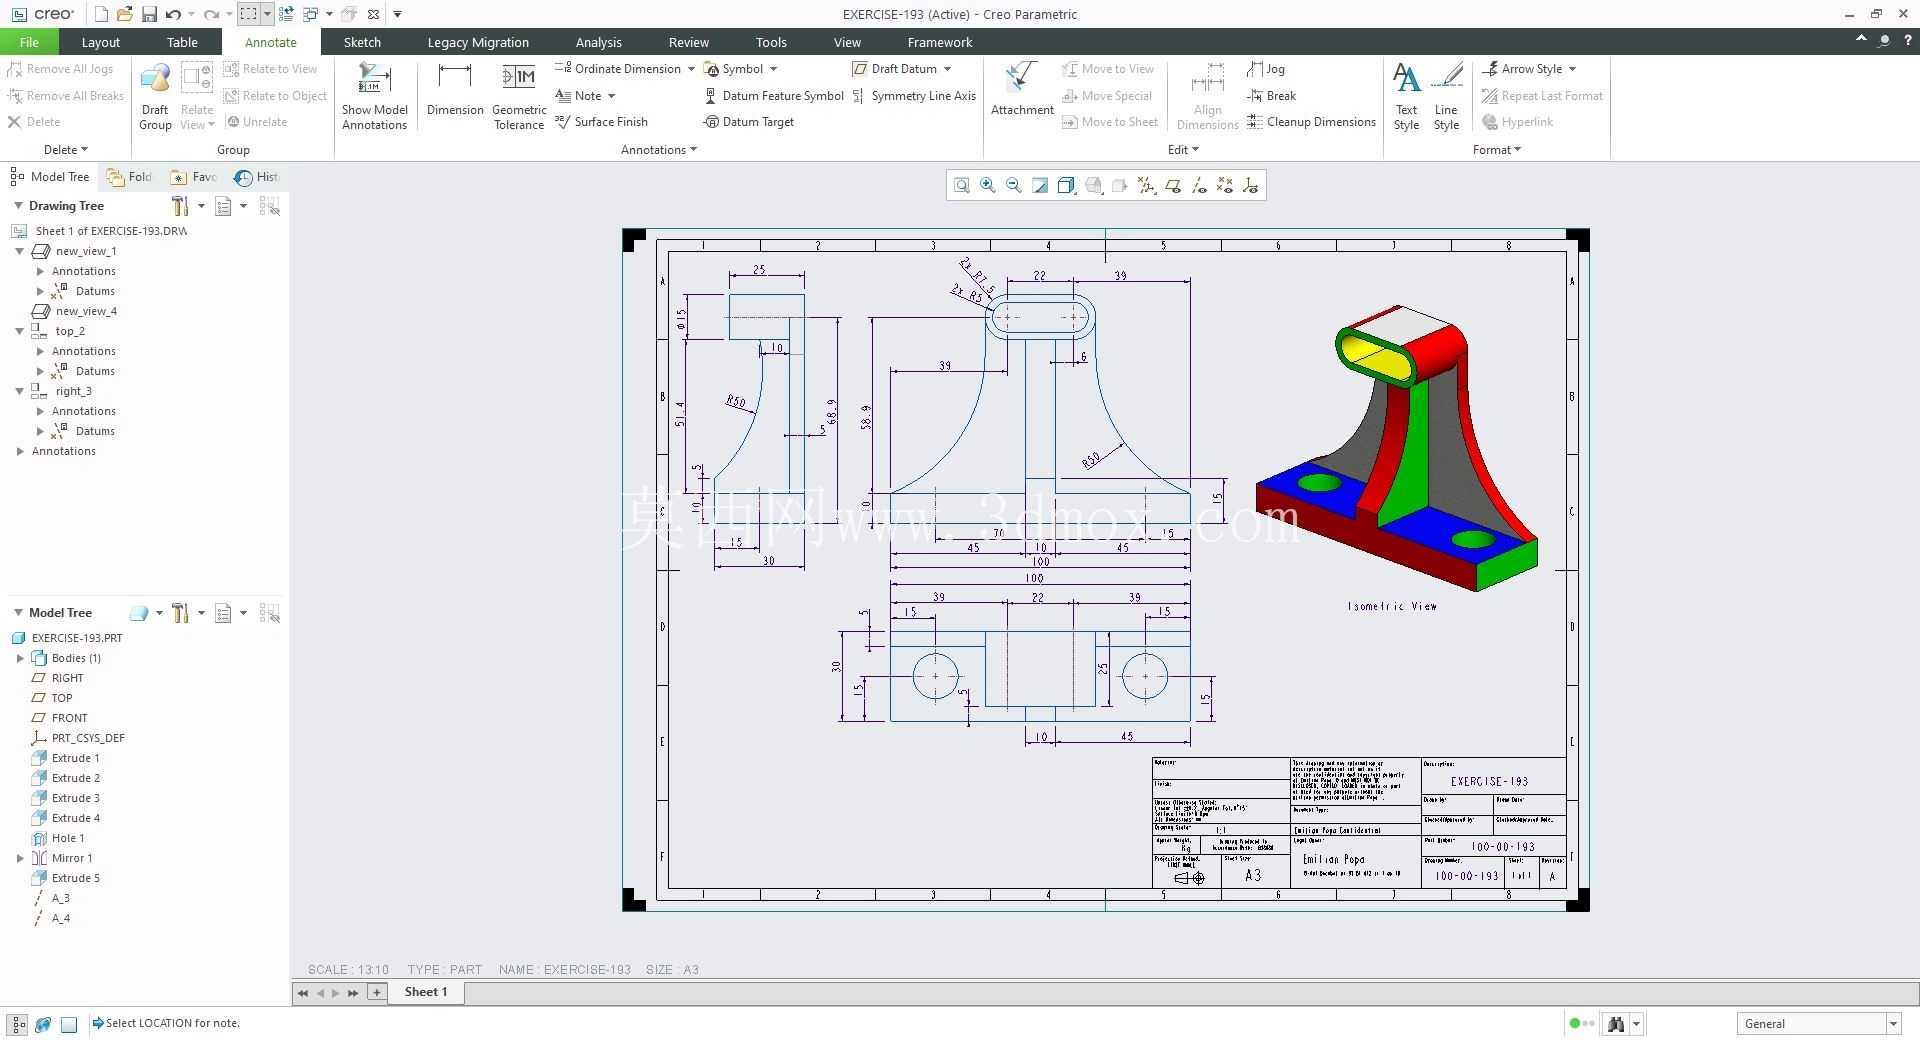The width and height of the screenshot is (1920, 1040).
Task: Open Text Style settings
Action: click(x=1406, y=96)
